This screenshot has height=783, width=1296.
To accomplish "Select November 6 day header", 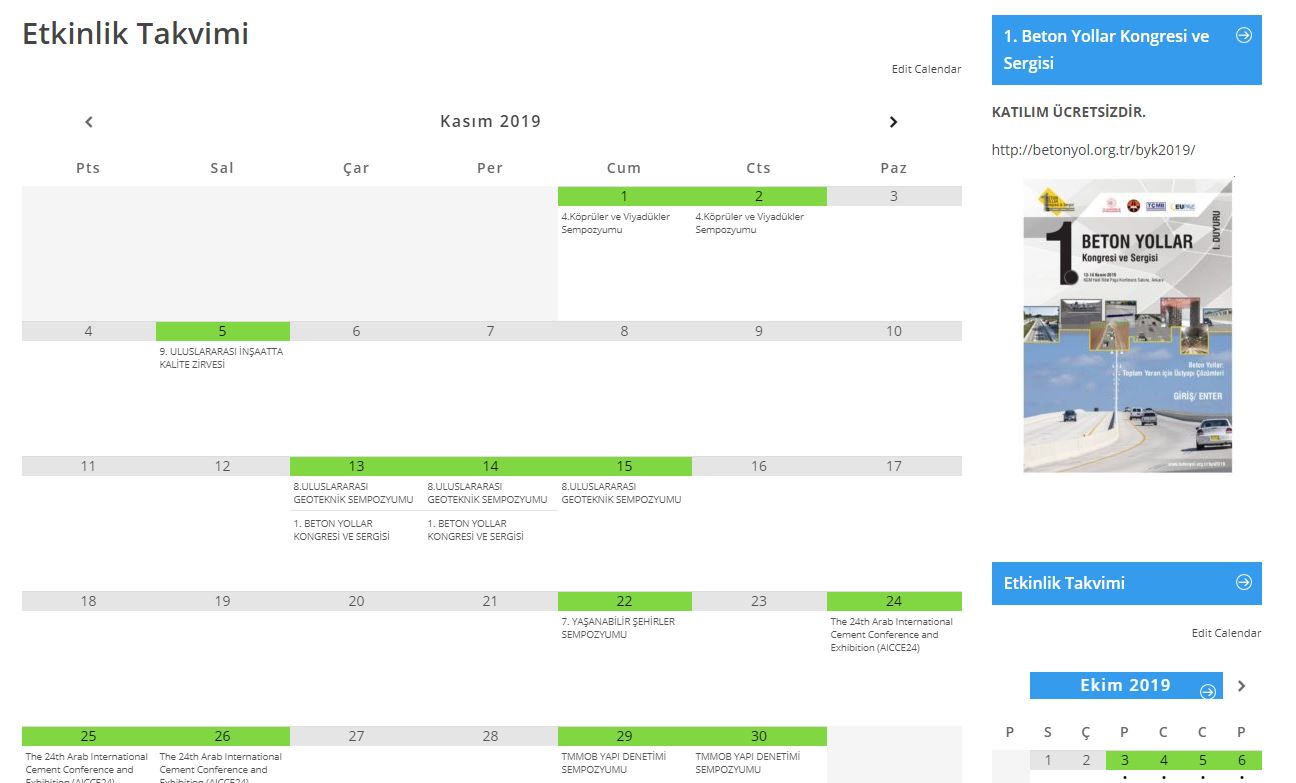I will 357,331.
